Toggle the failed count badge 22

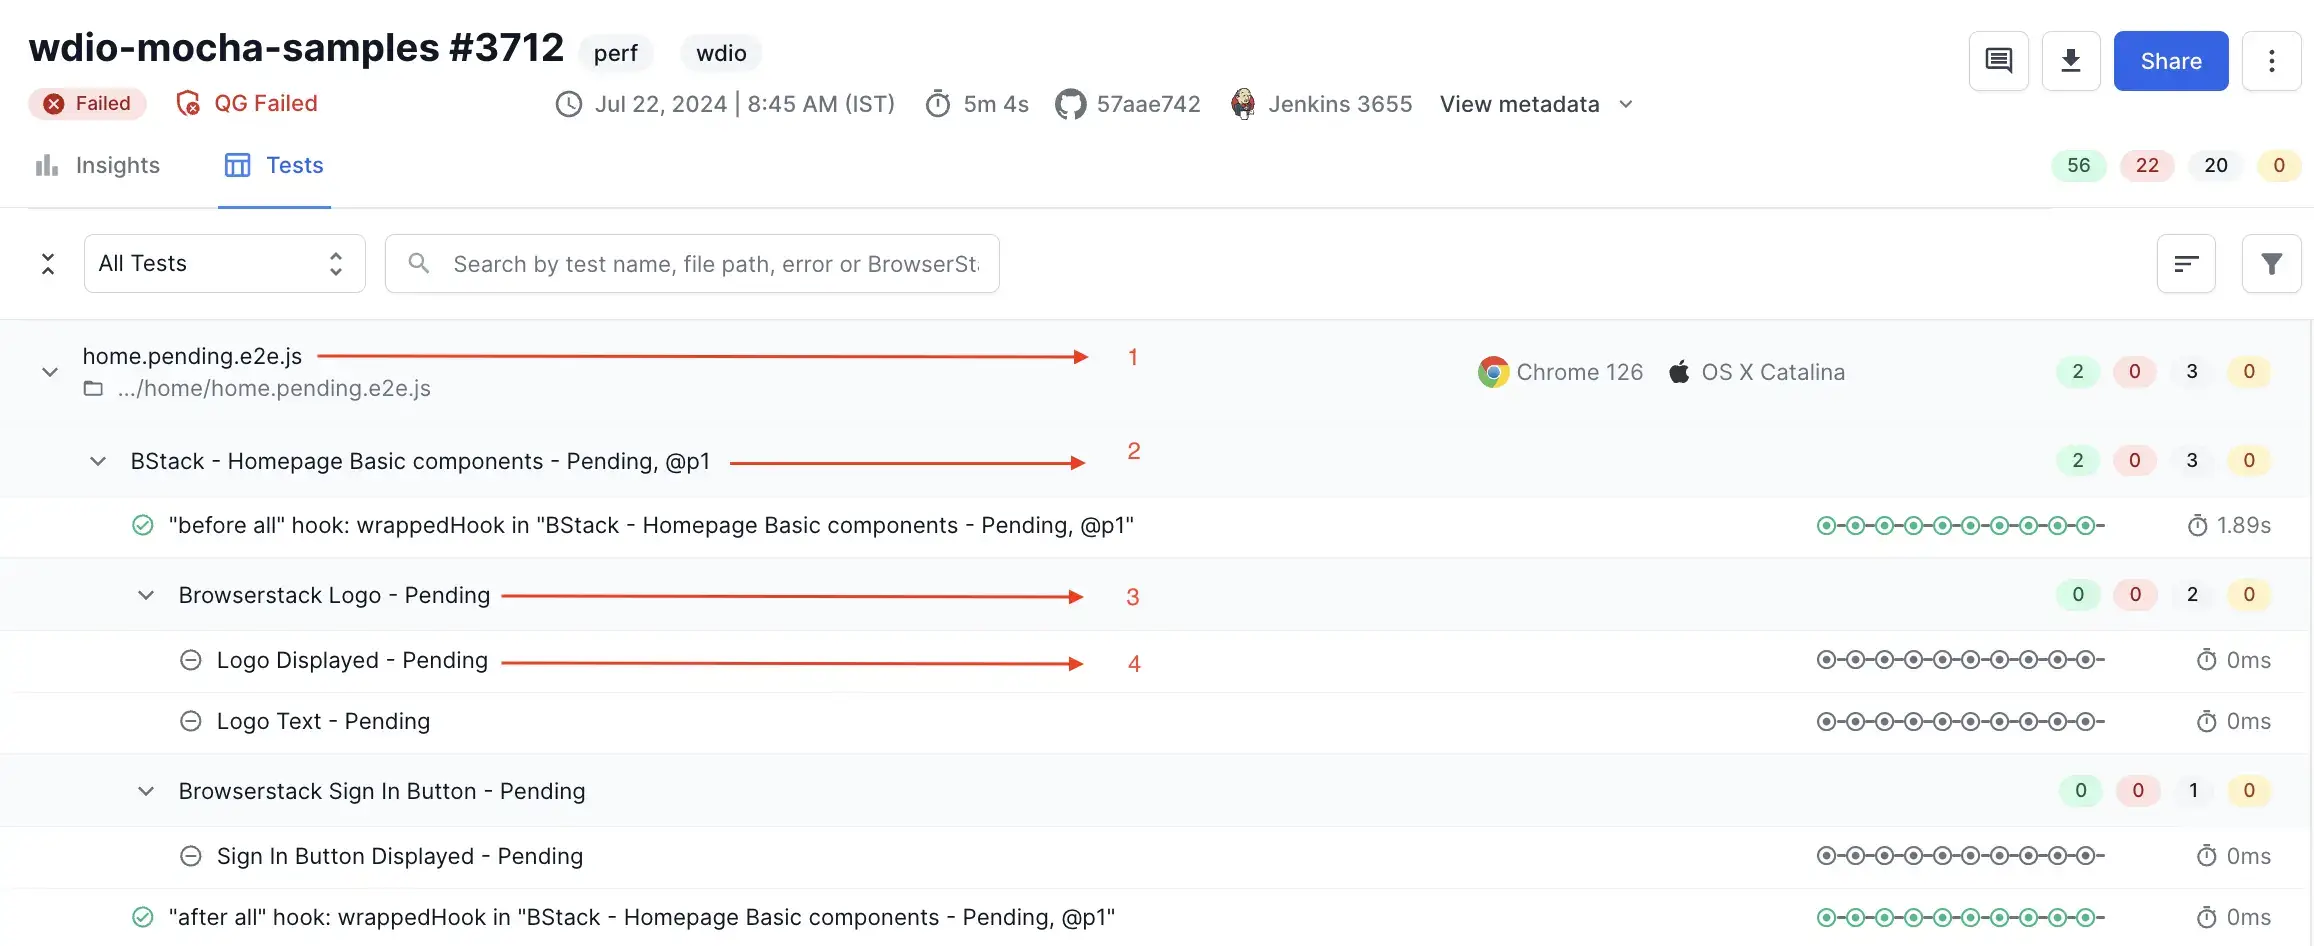[x=2147, y=165]
